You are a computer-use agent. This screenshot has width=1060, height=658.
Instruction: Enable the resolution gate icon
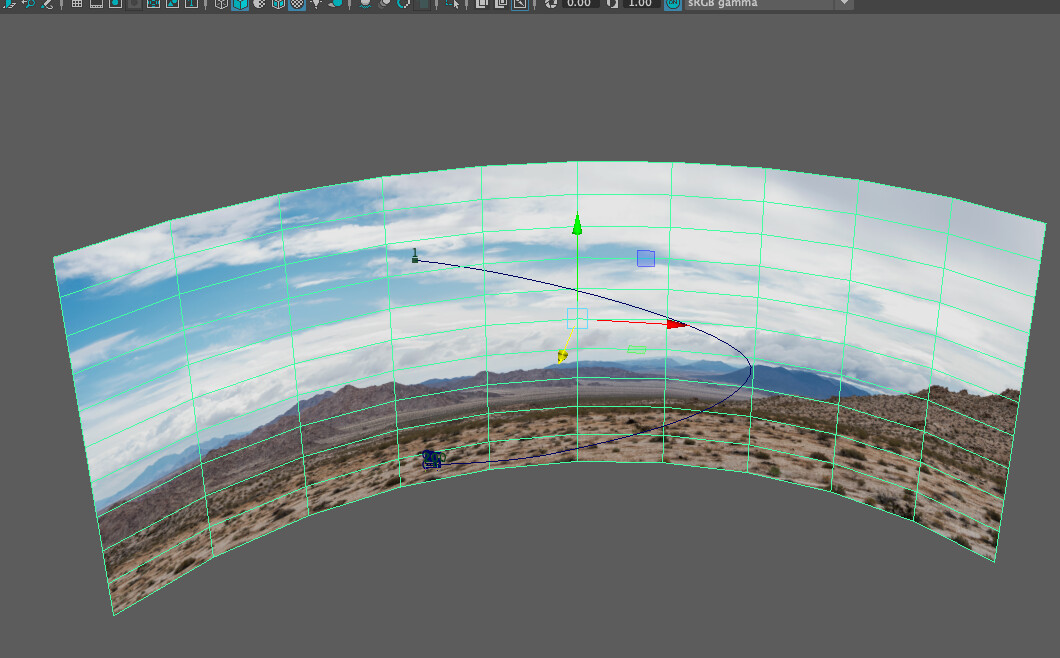(113, 5)
